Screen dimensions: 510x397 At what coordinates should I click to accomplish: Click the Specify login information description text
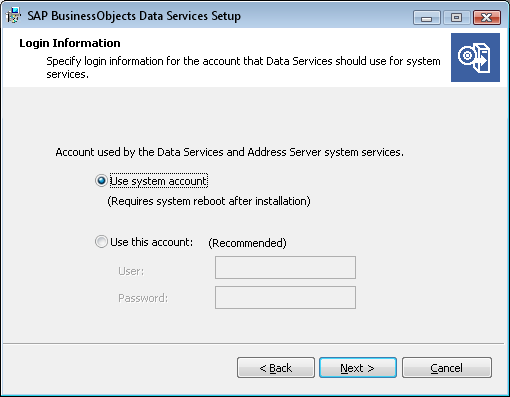243,67
